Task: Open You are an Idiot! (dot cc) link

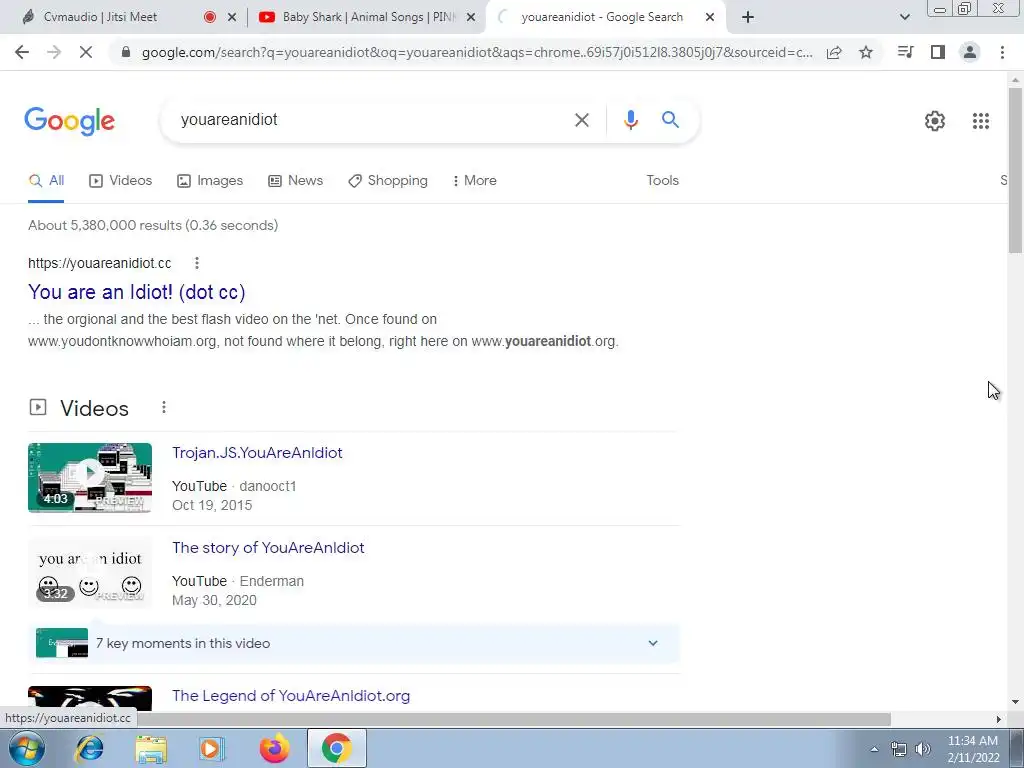Action: pyautogui.click(x=136, y=292)
